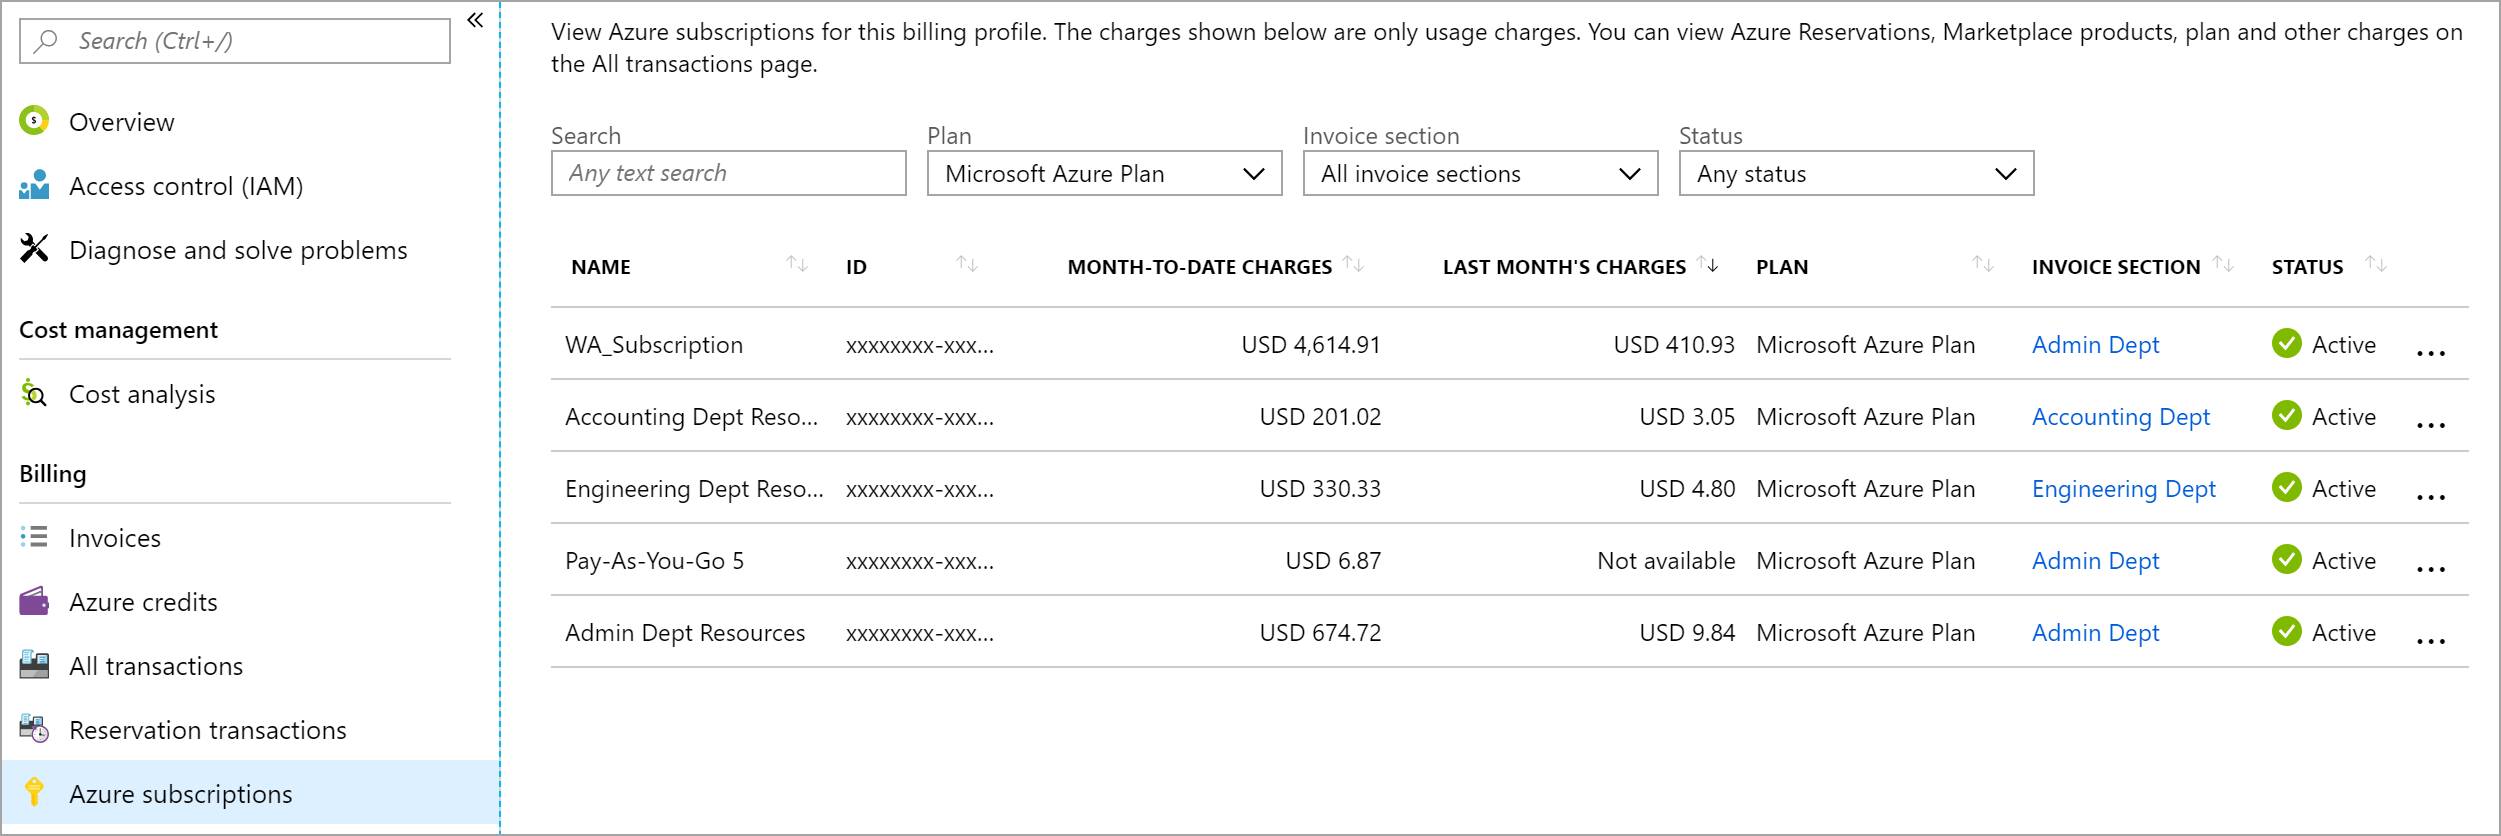Sort table by the NAME column arrows
Viewport: 2501px width, 836px height.
pyautogui.click(x=796, y=264)
